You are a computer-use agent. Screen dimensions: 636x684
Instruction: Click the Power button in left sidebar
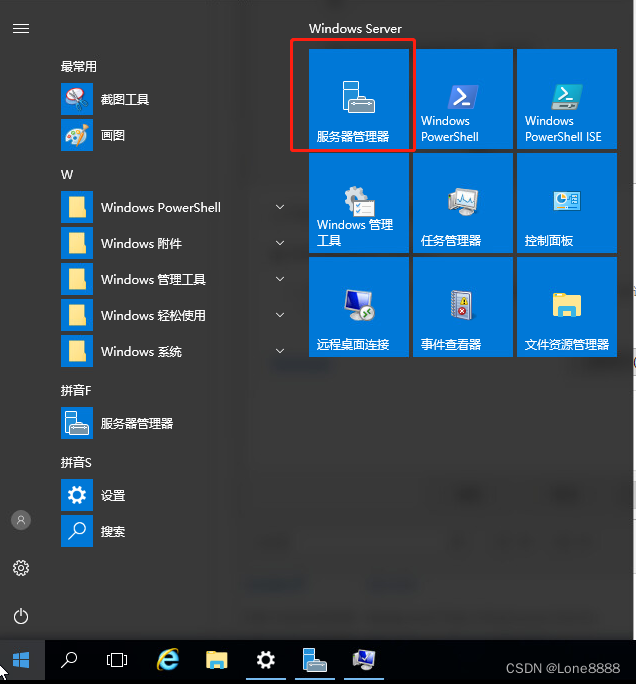click(21, 616)
